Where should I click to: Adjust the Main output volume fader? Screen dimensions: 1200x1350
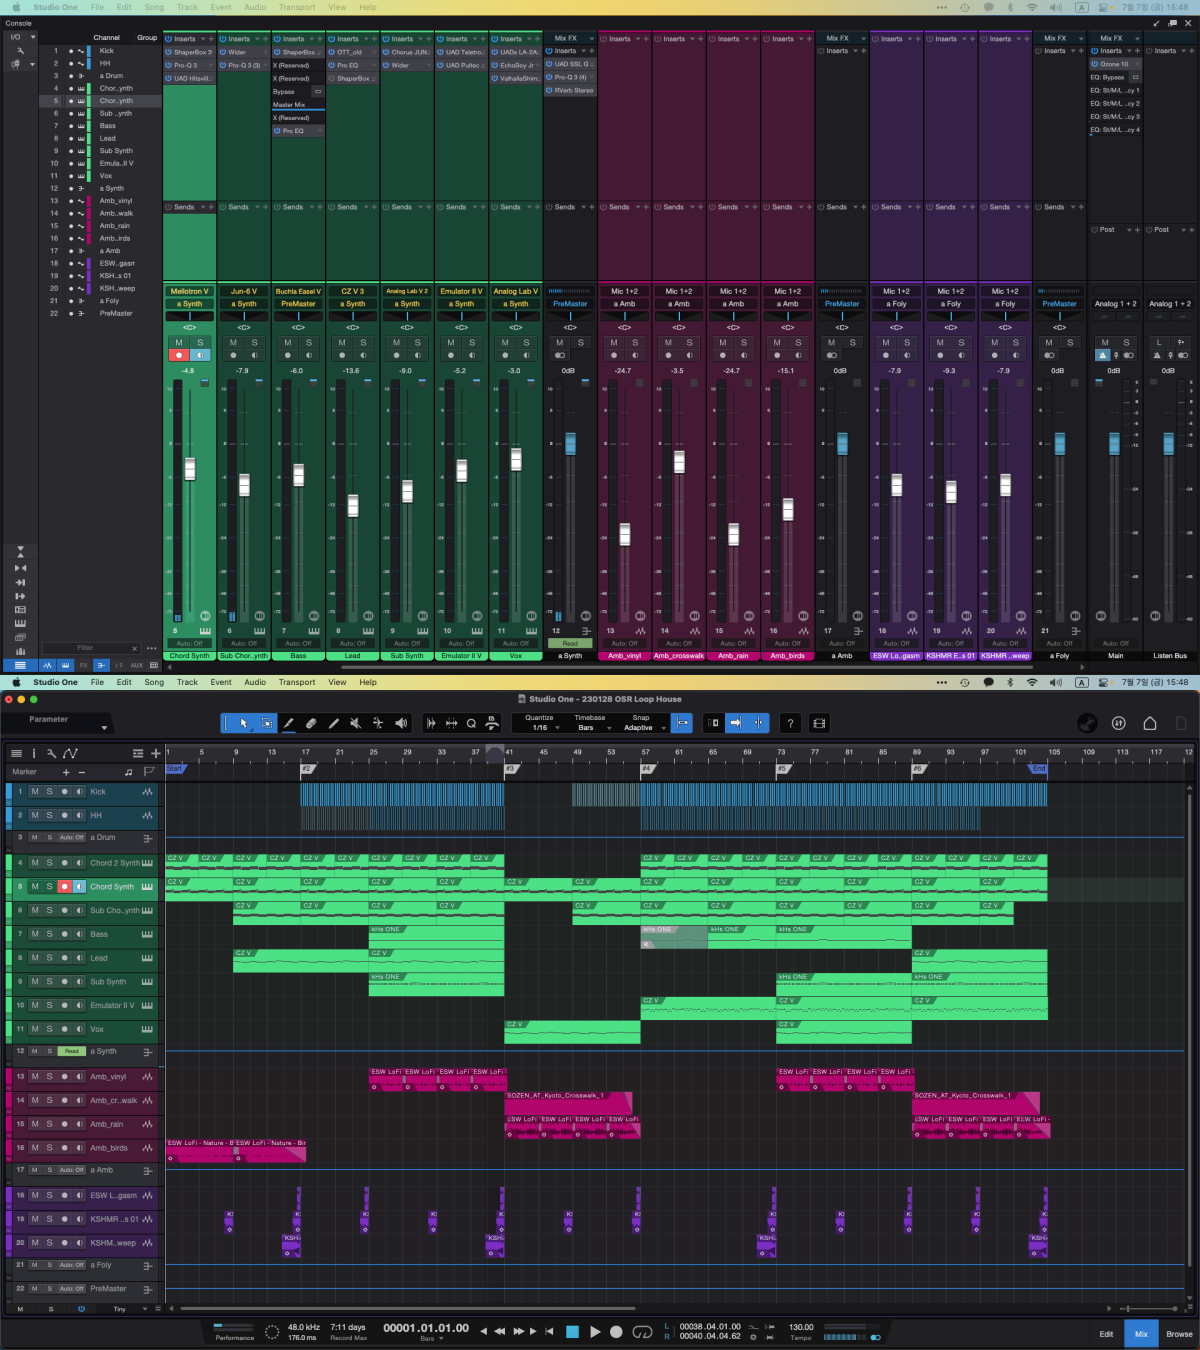[1114, 444]
